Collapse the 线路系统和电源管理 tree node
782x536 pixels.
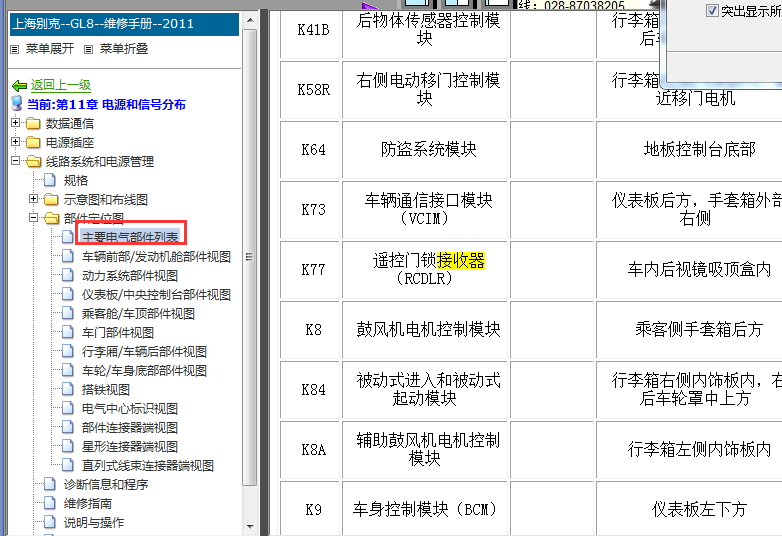point(16,161)
